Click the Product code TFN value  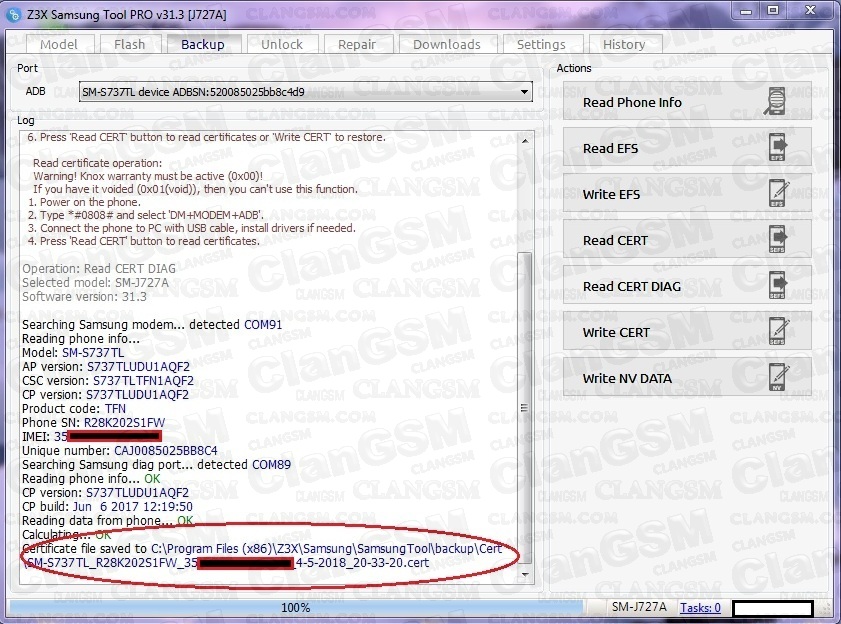click(115, 409)
